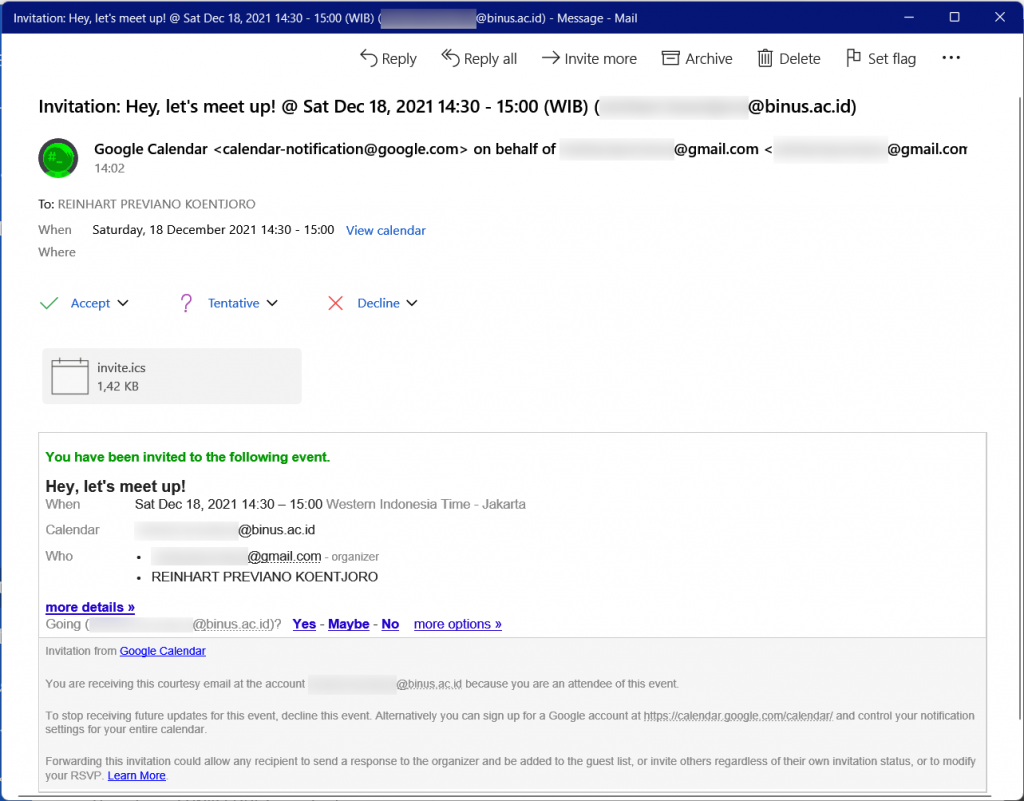Delete the message with trash icon
The image size is (1024, 801).
click(x=766, y=58)
